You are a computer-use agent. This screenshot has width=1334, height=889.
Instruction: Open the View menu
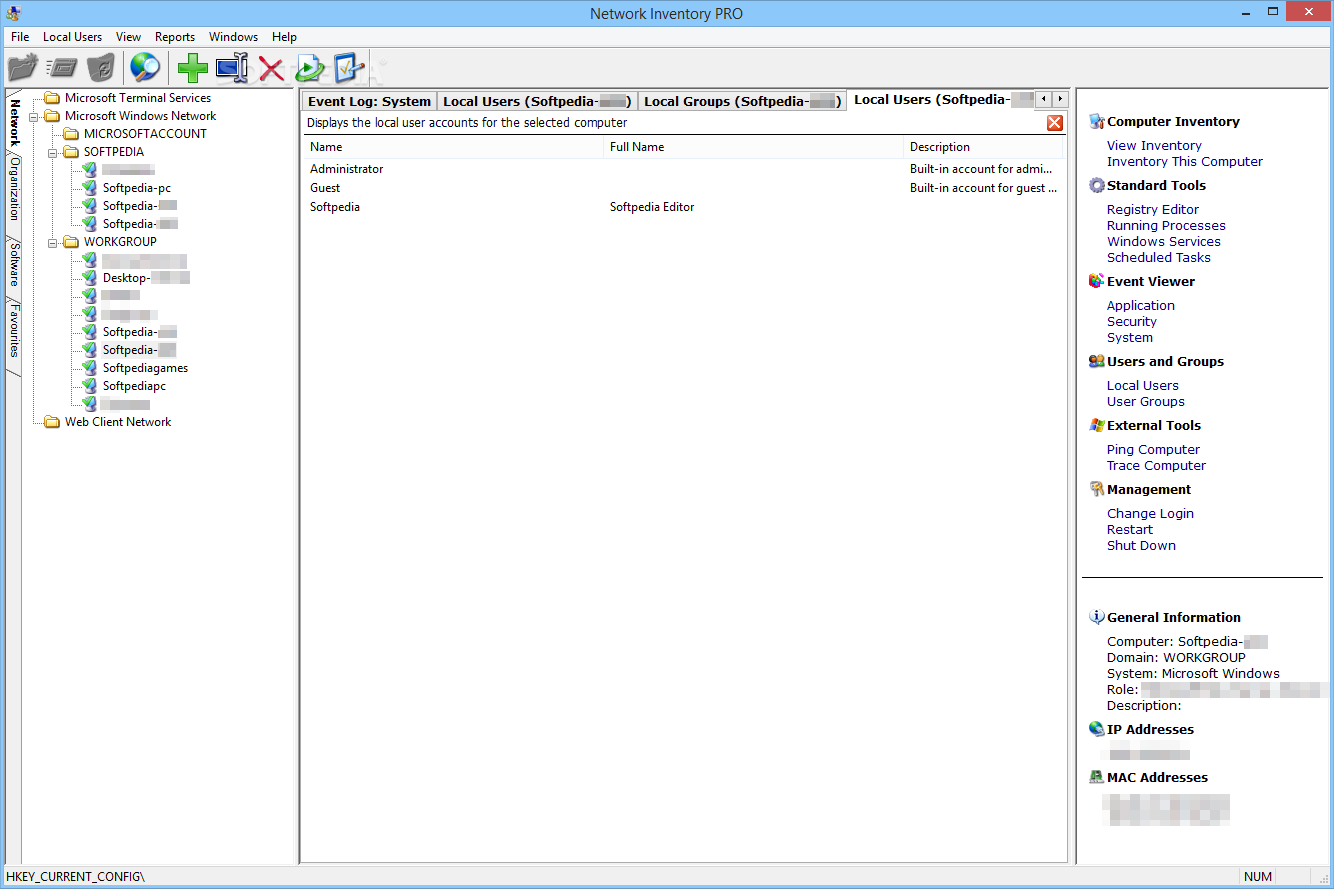click(x=128, y=37)
